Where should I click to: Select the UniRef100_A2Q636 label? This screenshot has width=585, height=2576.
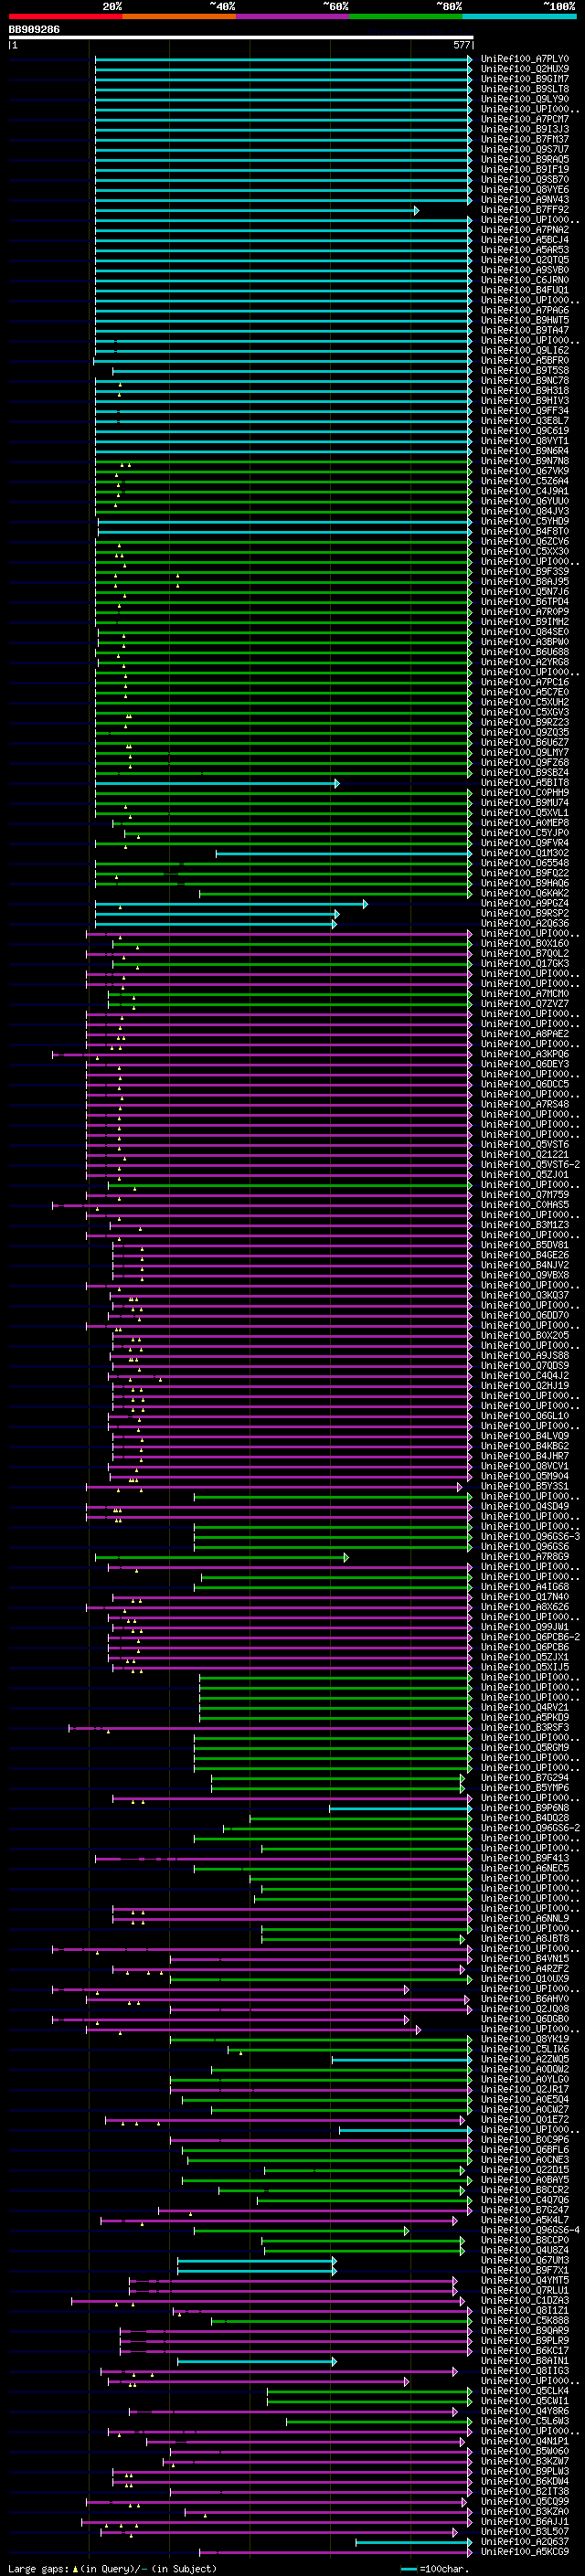pos(525,924)
